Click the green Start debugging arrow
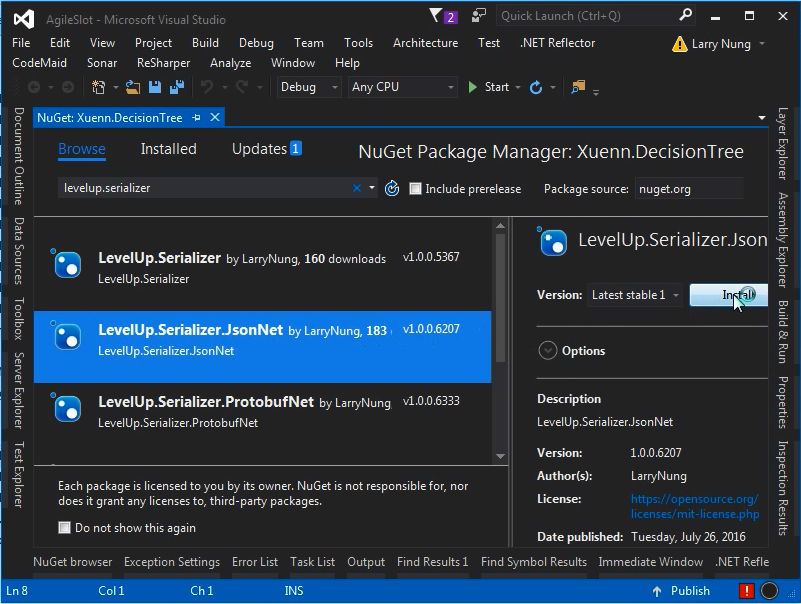 click(473, 87)
